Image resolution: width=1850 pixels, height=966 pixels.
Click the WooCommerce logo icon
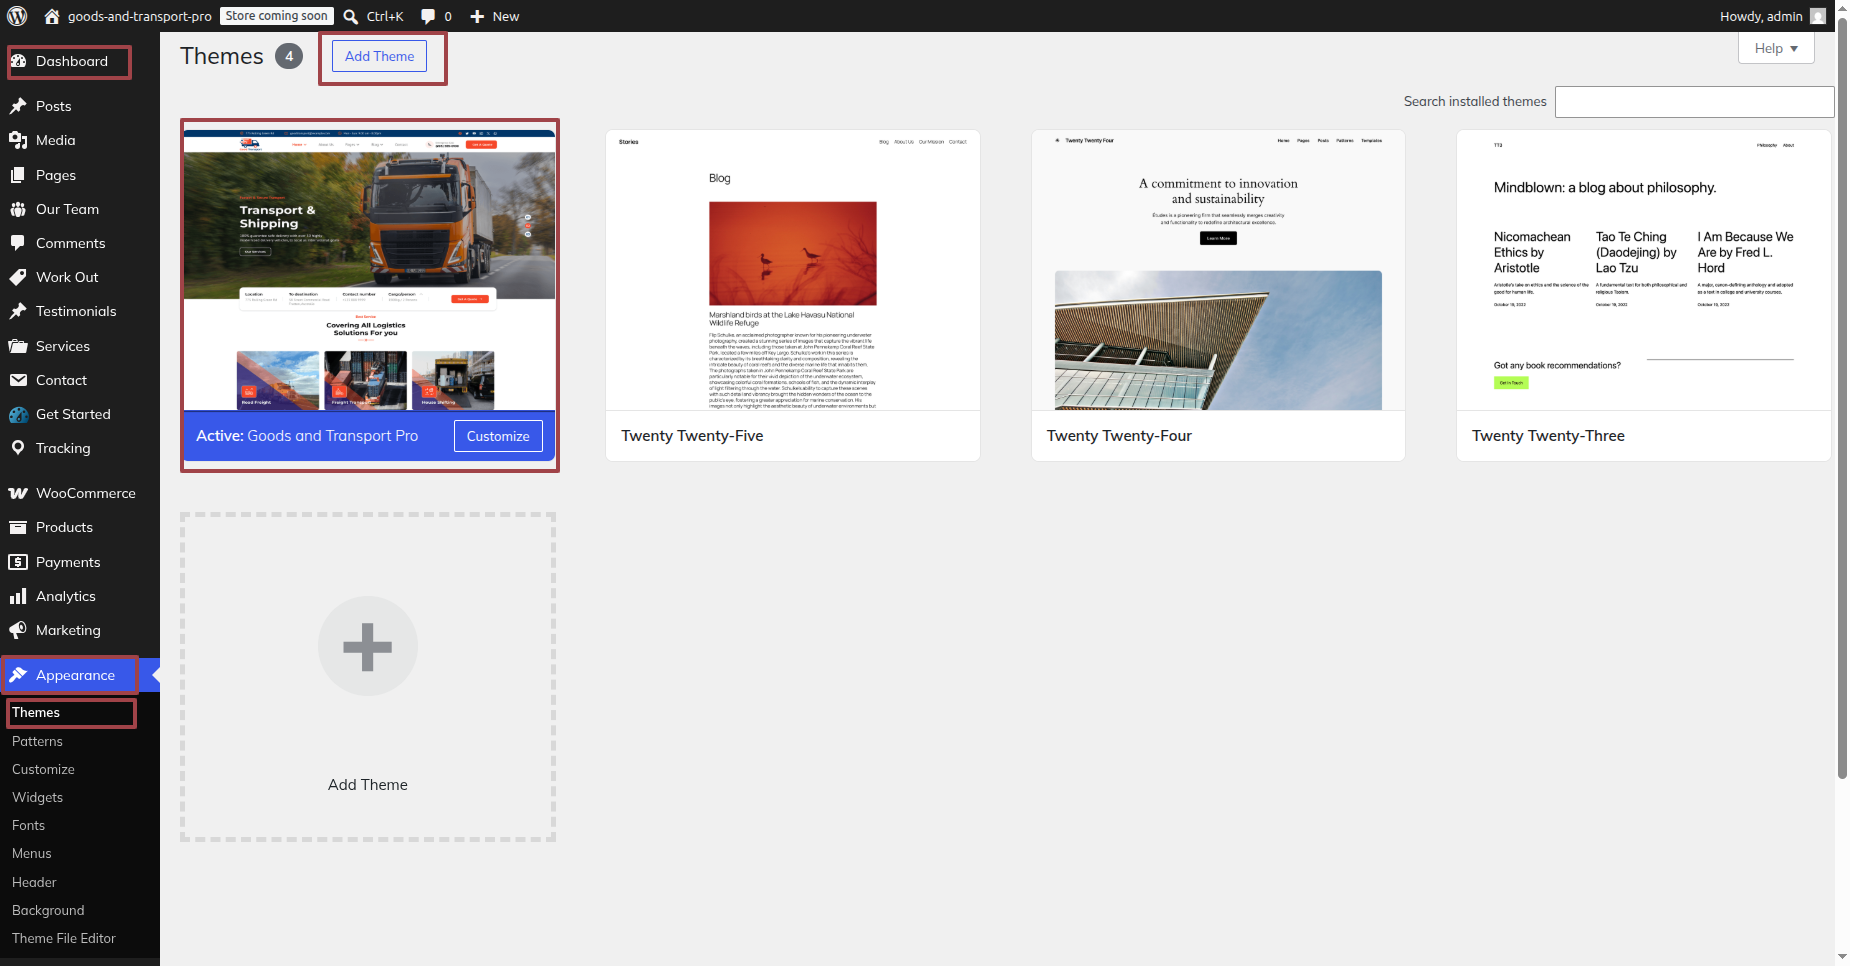click(x=18, y=493)
